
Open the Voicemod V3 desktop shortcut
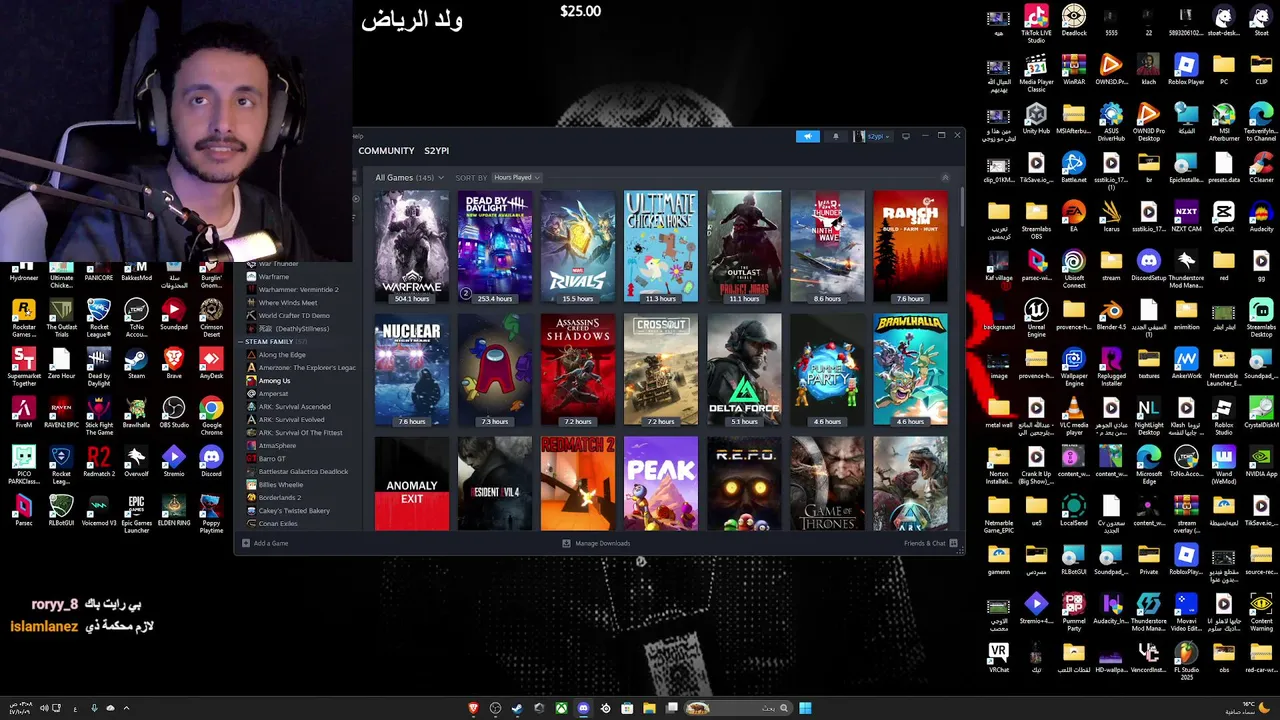point(99,510)
